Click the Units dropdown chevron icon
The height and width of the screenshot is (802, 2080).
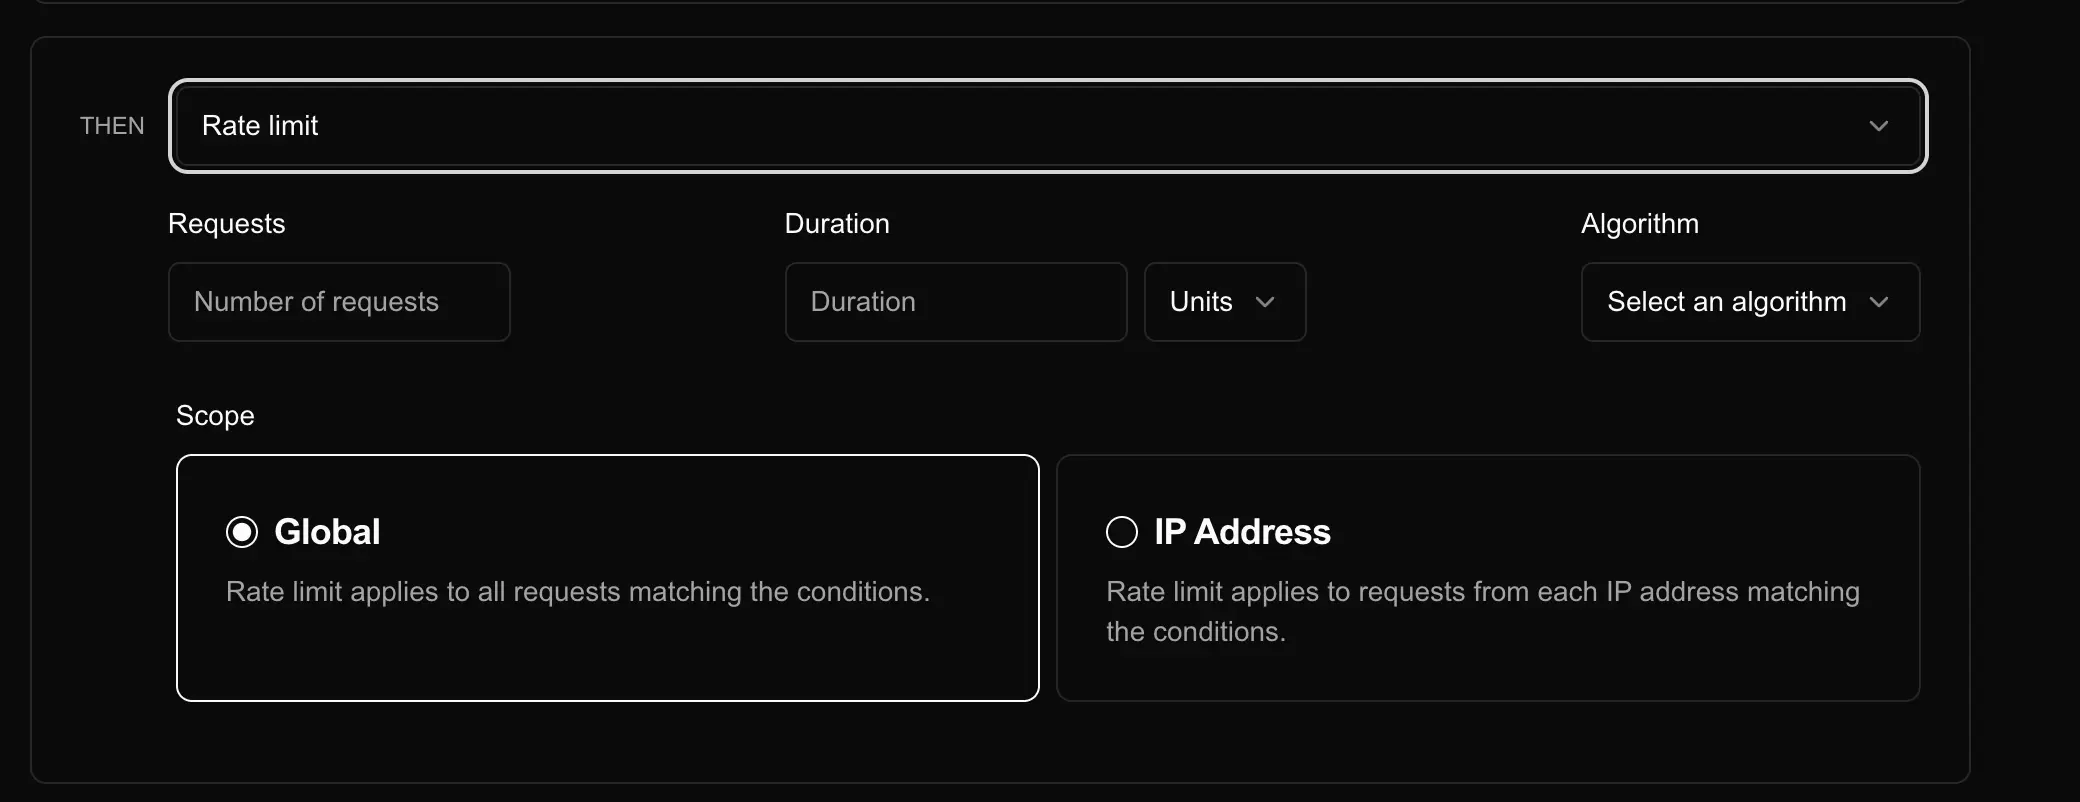coord(1266,301)
